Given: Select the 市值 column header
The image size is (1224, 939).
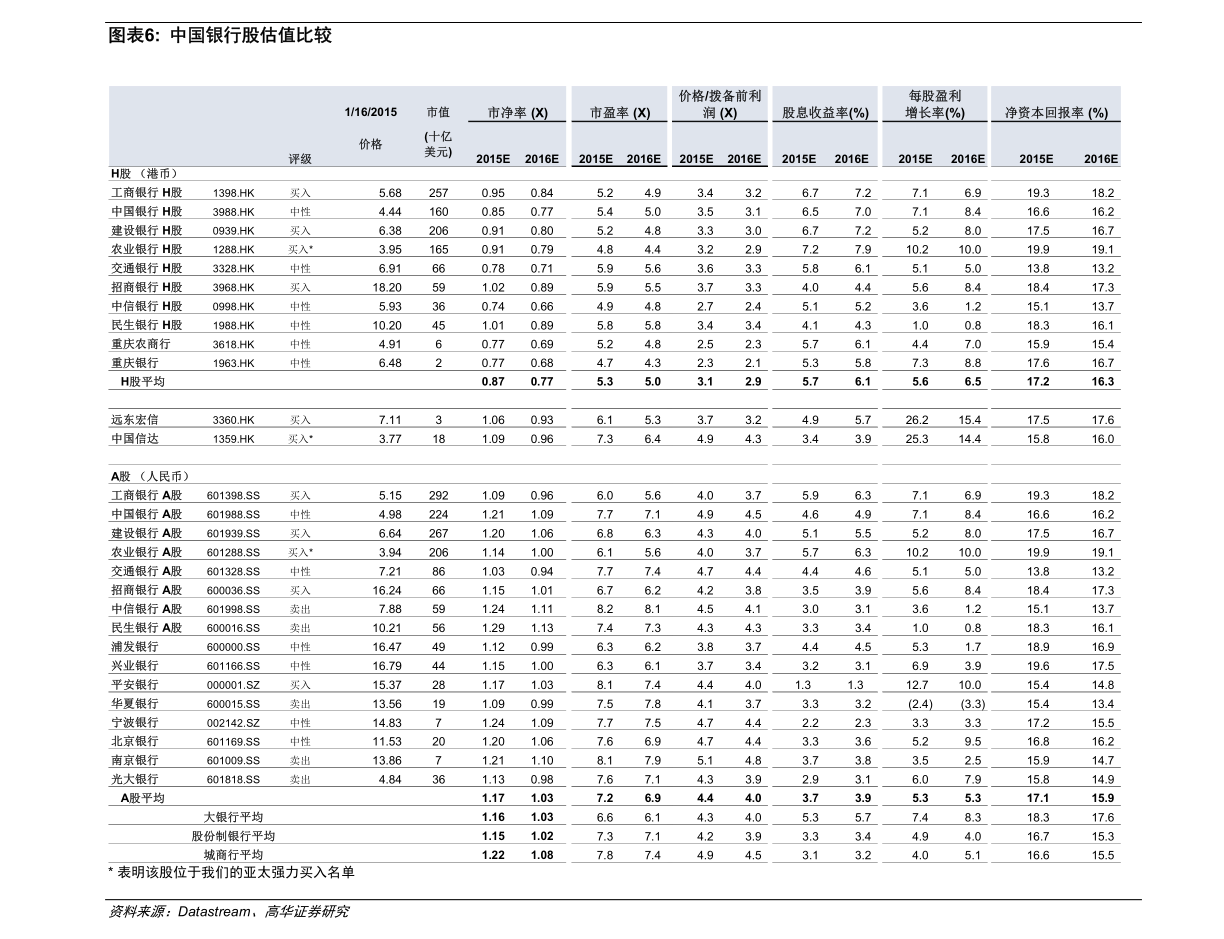Looking at the screenshot, I should [438, 112].
